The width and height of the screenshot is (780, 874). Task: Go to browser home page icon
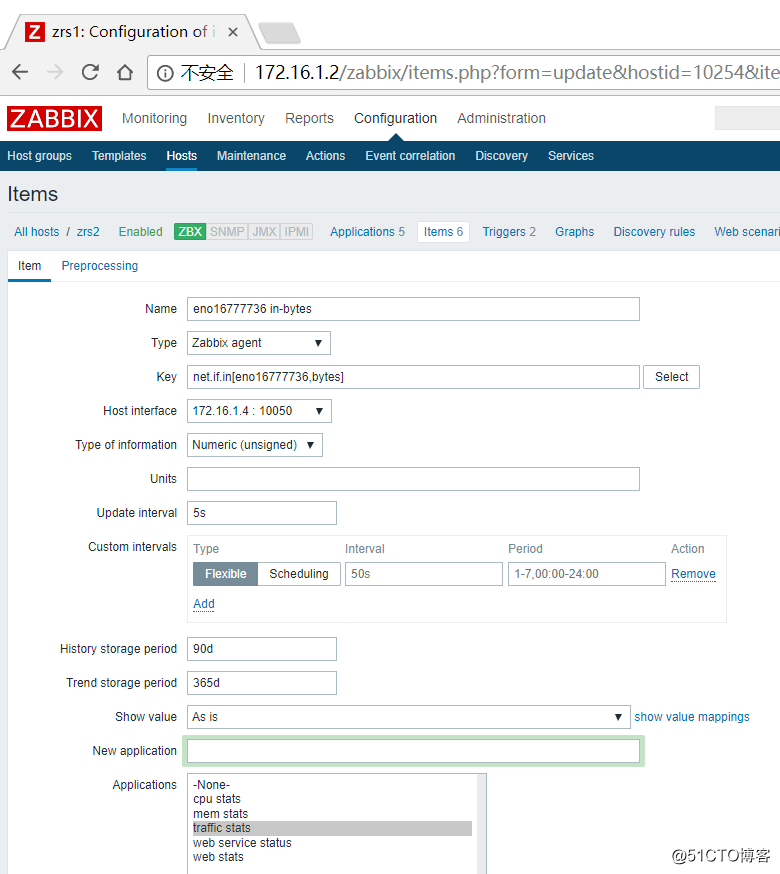click(125, 72)
